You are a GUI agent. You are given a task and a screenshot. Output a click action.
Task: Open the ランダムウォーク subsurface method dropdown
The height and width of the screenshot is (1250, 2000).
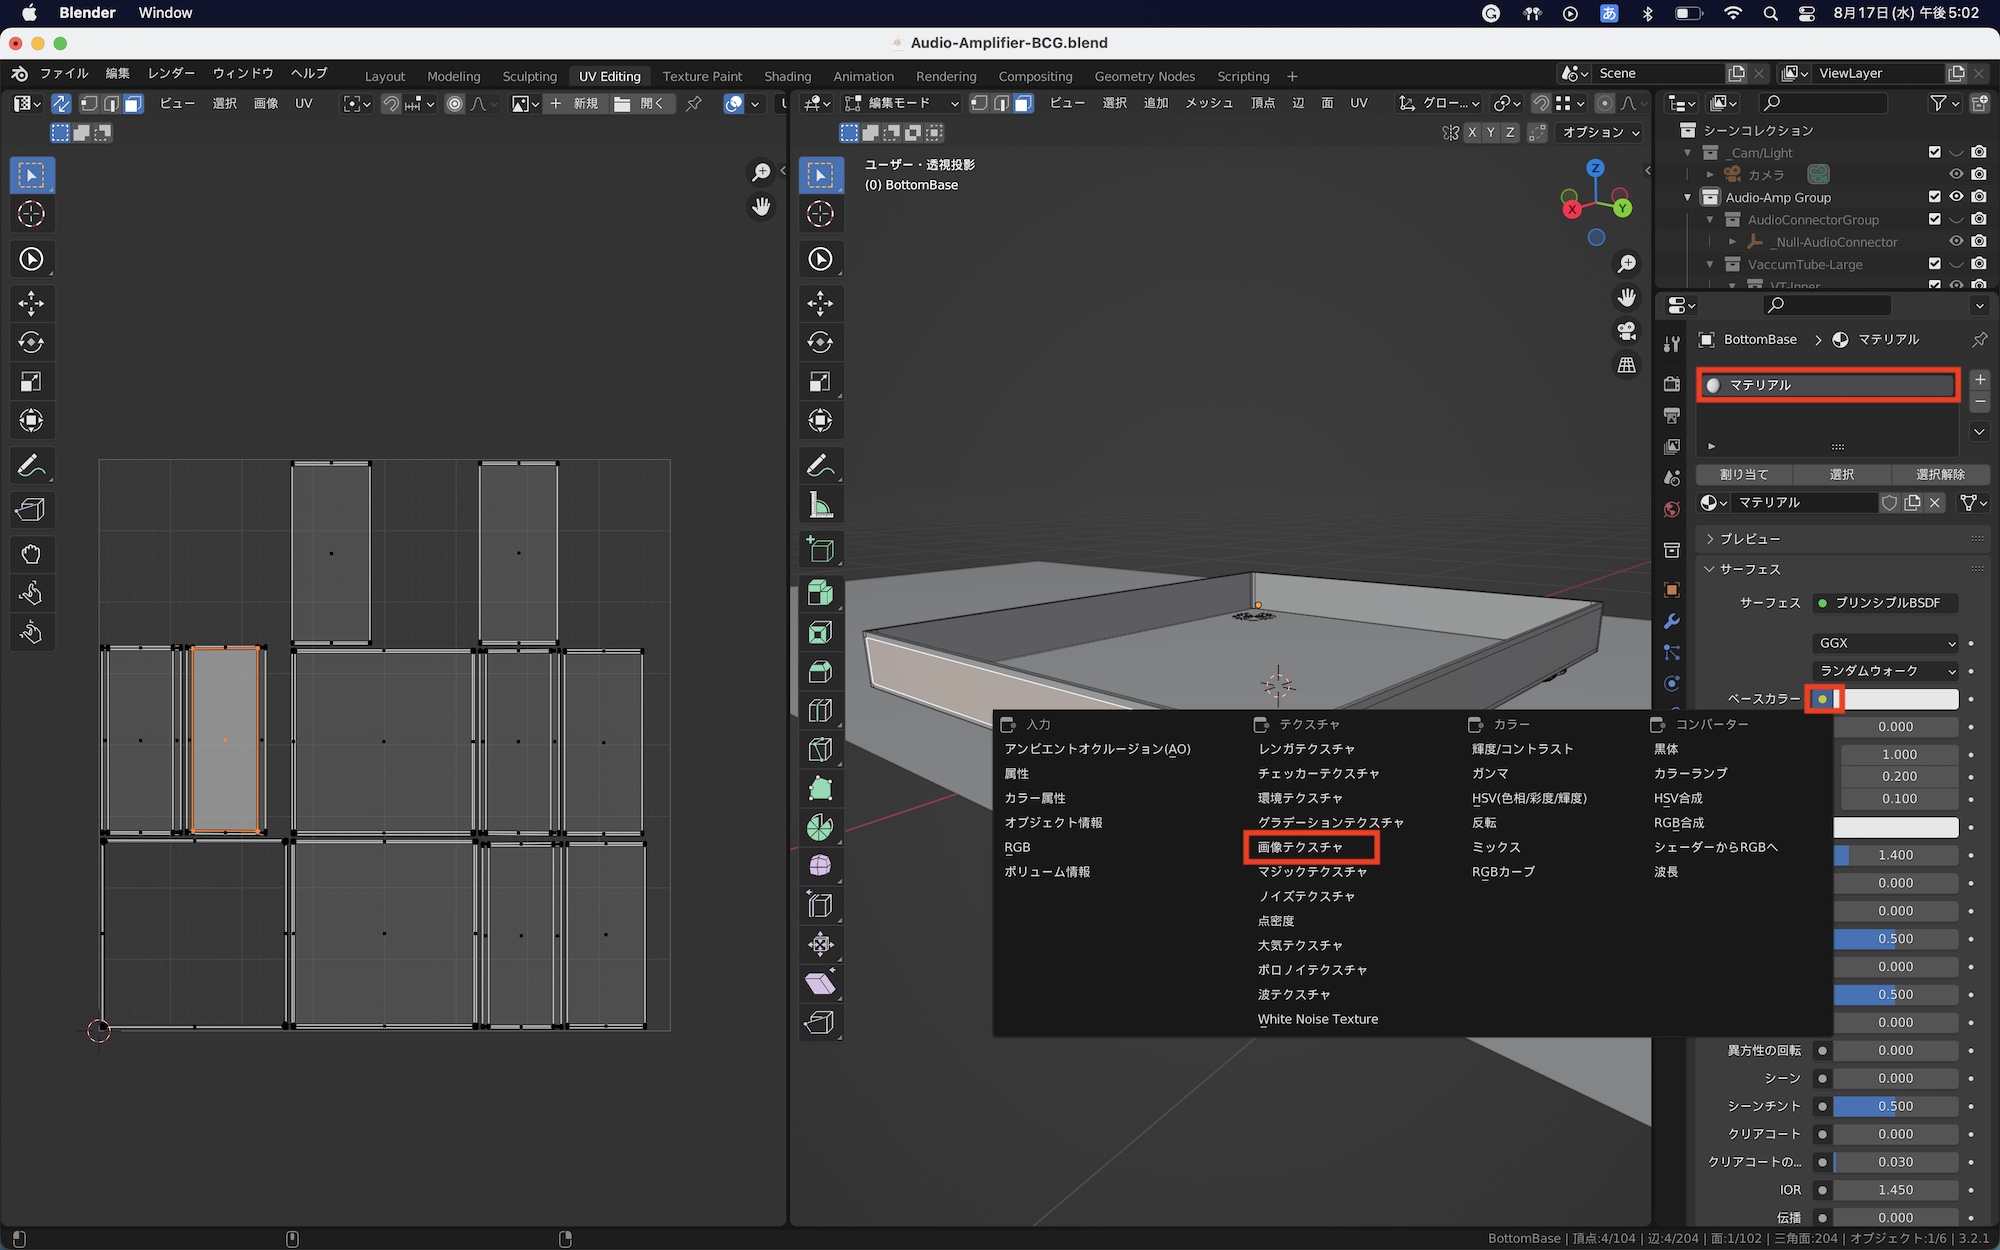click(x=1885, y=671)
